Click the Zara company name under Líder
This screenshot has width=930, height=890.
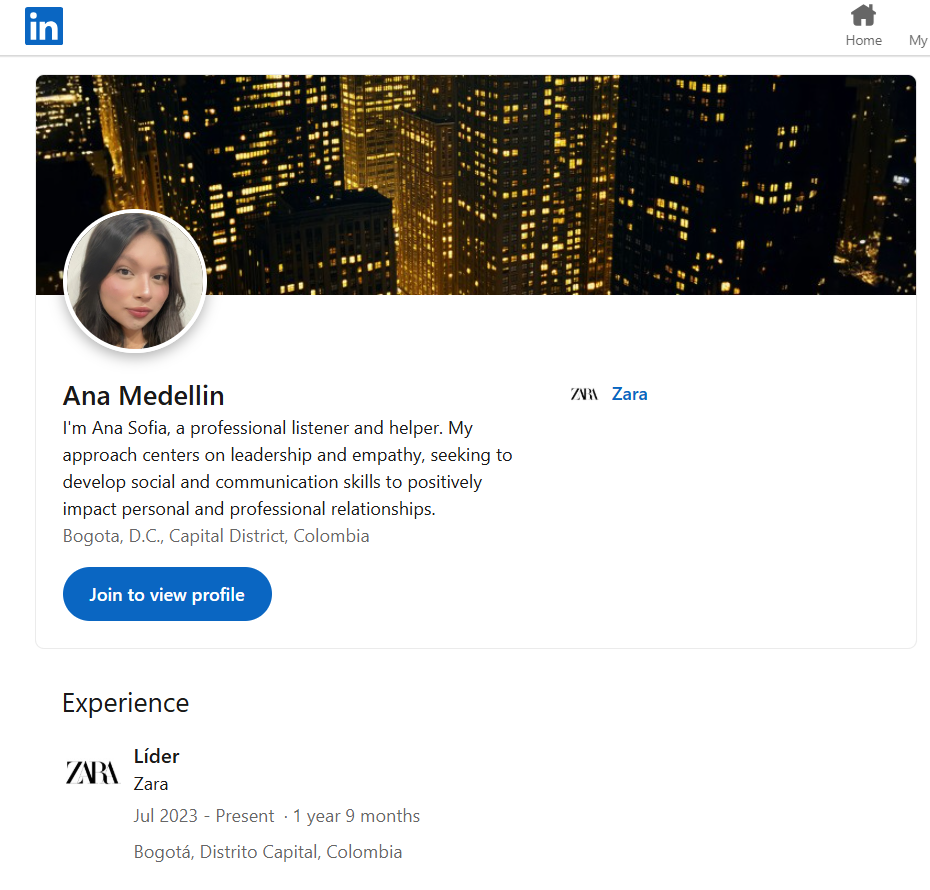tap(151, 784)
